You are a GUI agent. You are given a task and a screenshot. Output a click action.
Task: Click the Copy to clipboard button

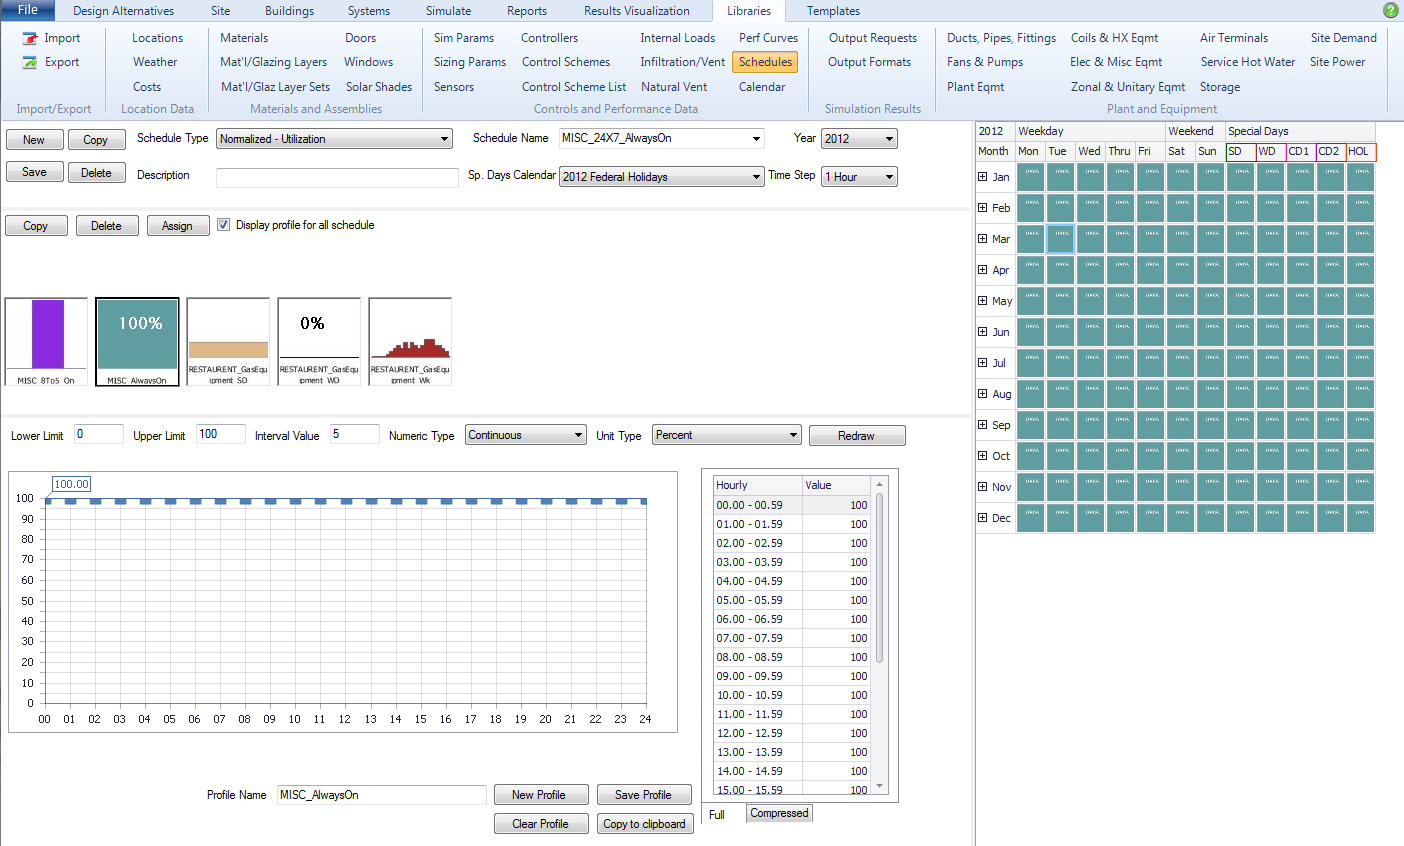645,824
